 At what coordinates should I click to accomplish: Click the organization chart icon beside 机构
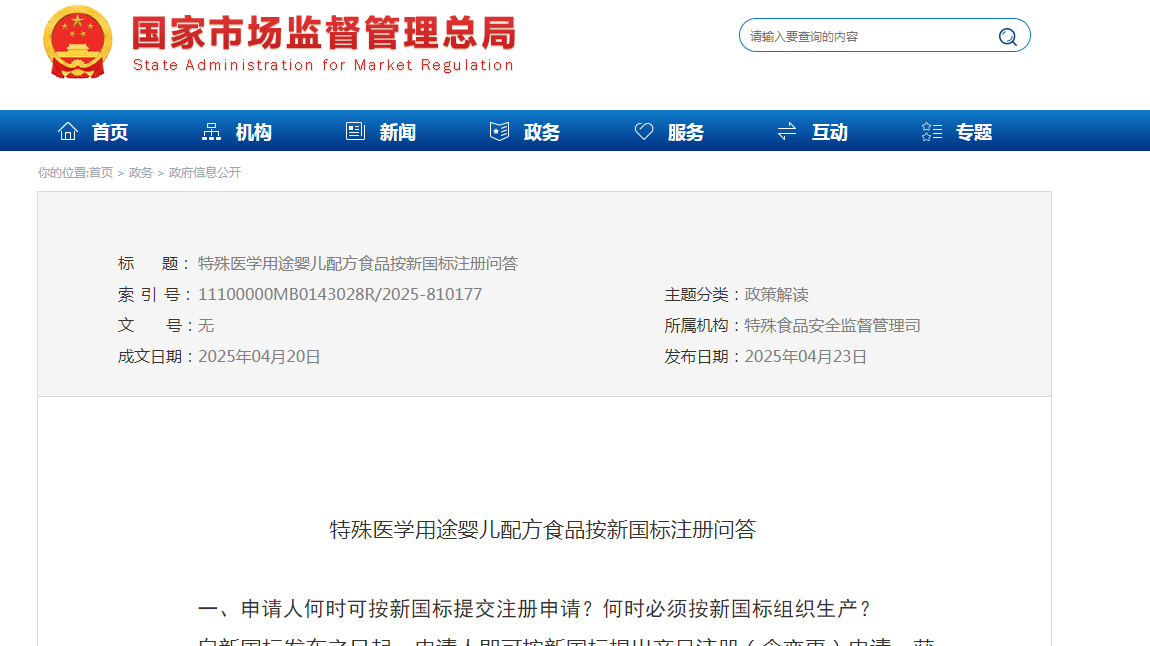pyautogui.click(x=212, y=131)
